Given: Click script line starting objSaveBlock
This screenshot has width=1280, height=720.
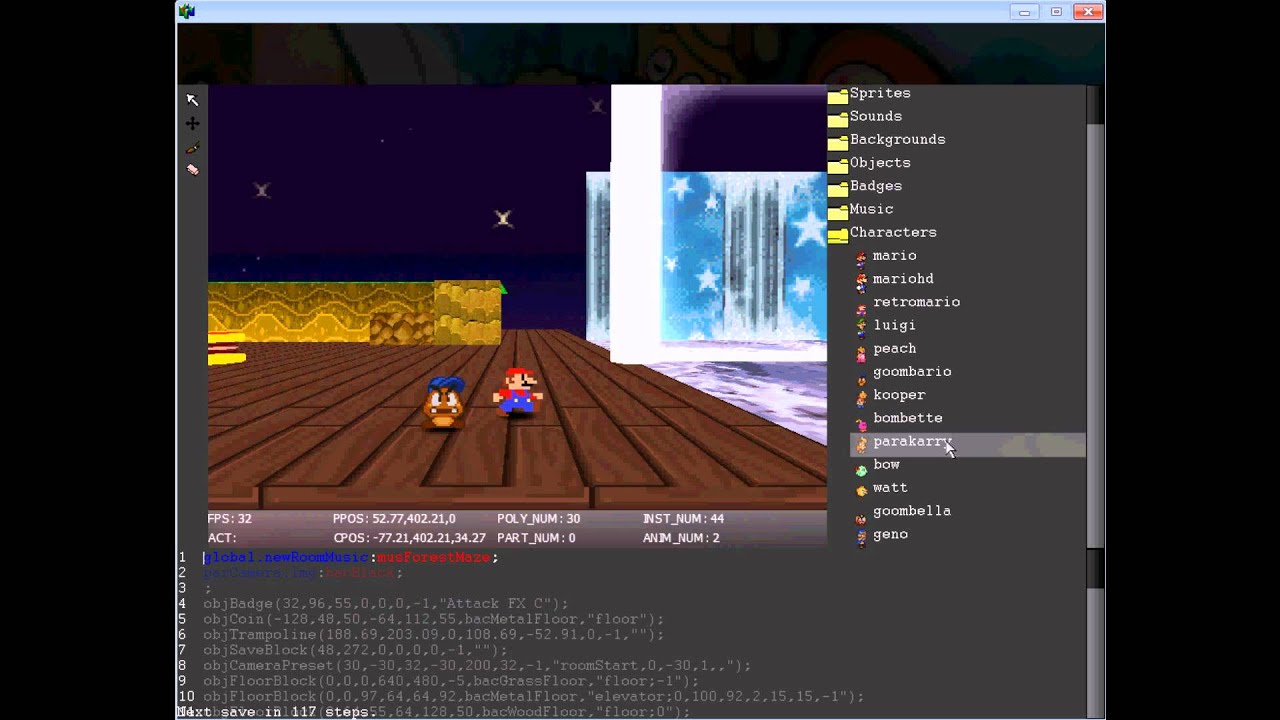Looking at the screenshot, I should click(x=355, y=650).
